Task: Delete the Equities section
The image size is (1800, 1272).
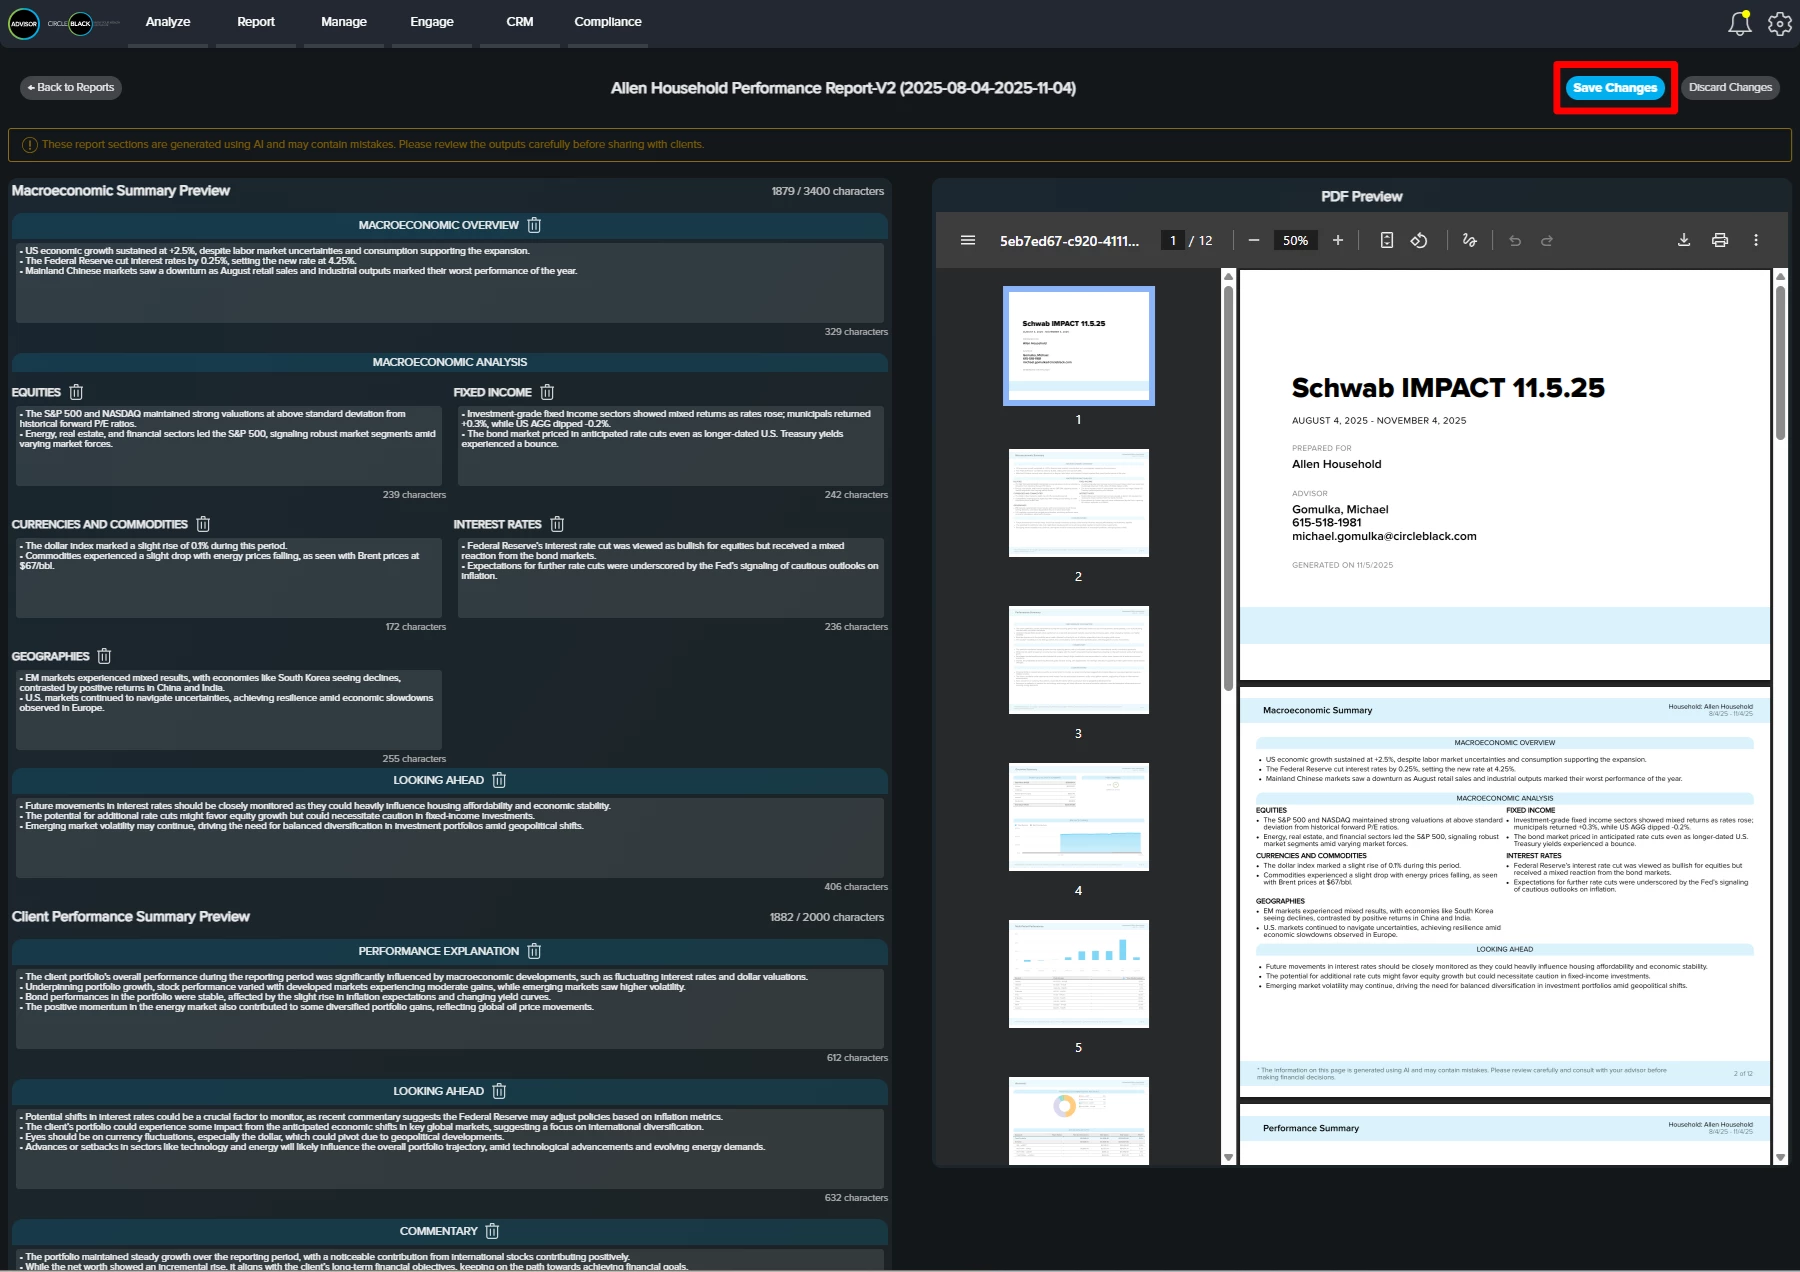Action: point(76,392)
